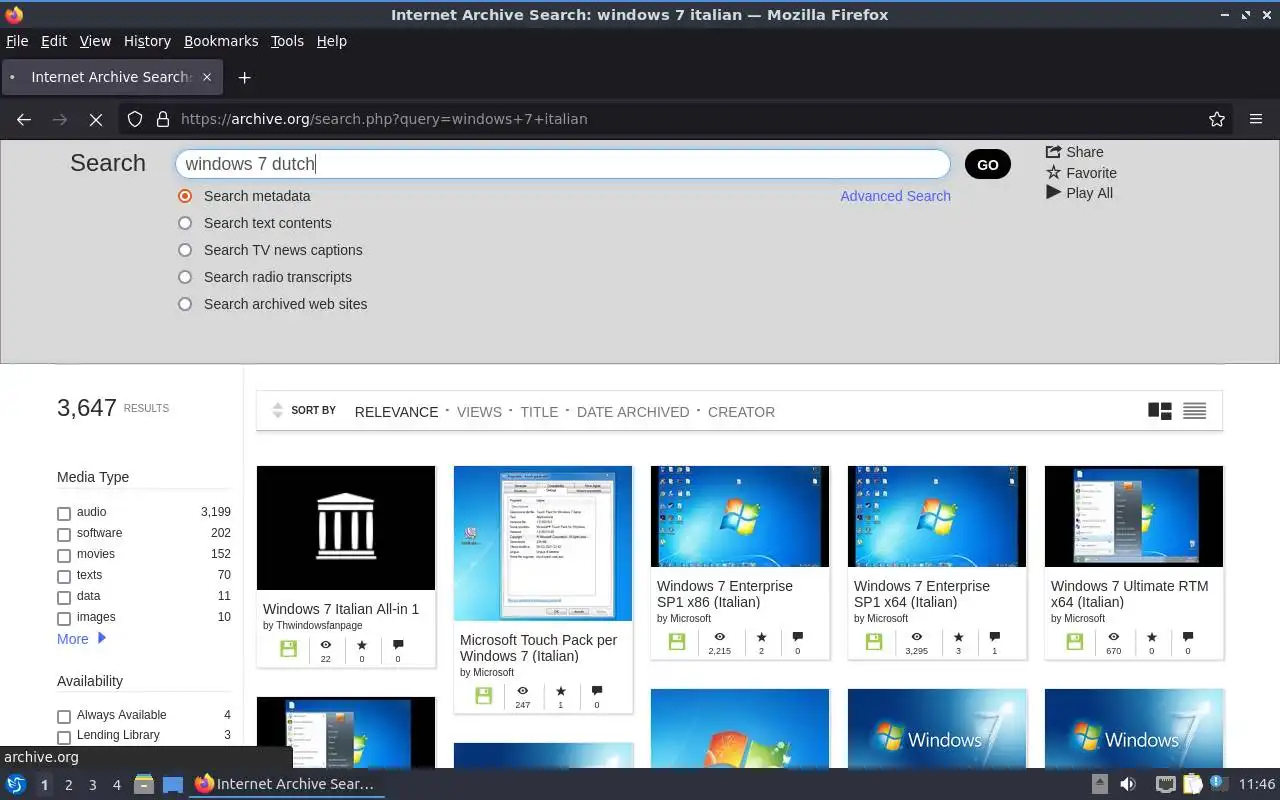Open the Firefox hamburger menu
The image size is (1280, 800).
pyautogui.click(x=1256, y=119)
